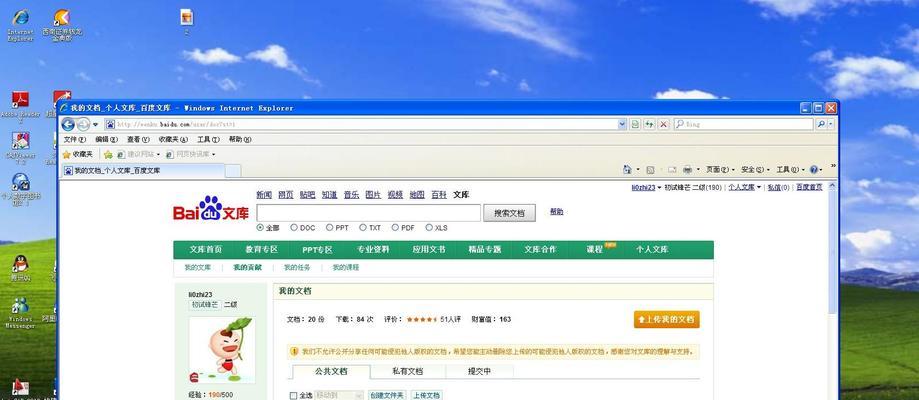Pick the PDF radio option
This screenshot has width=919, height=400.
pyautogui.click(x=395, y=228)
